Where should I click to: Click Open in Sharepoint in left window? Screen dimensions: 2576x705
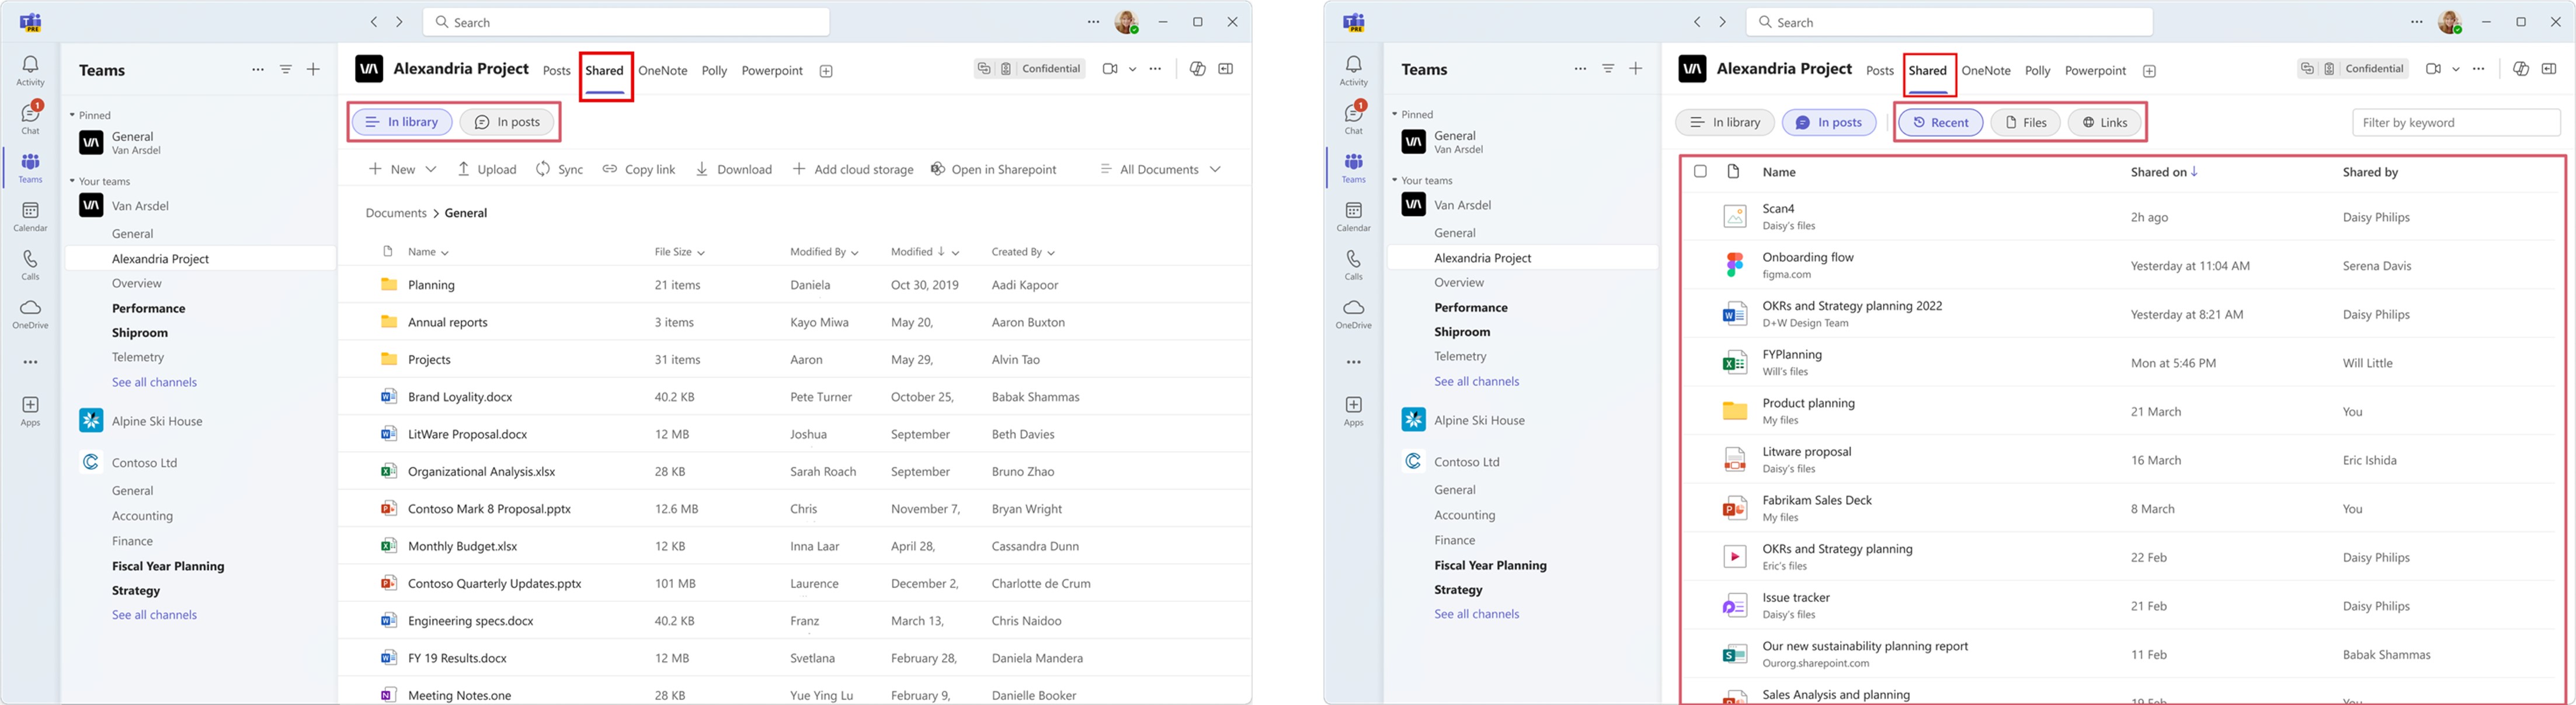tap(993, 169)
